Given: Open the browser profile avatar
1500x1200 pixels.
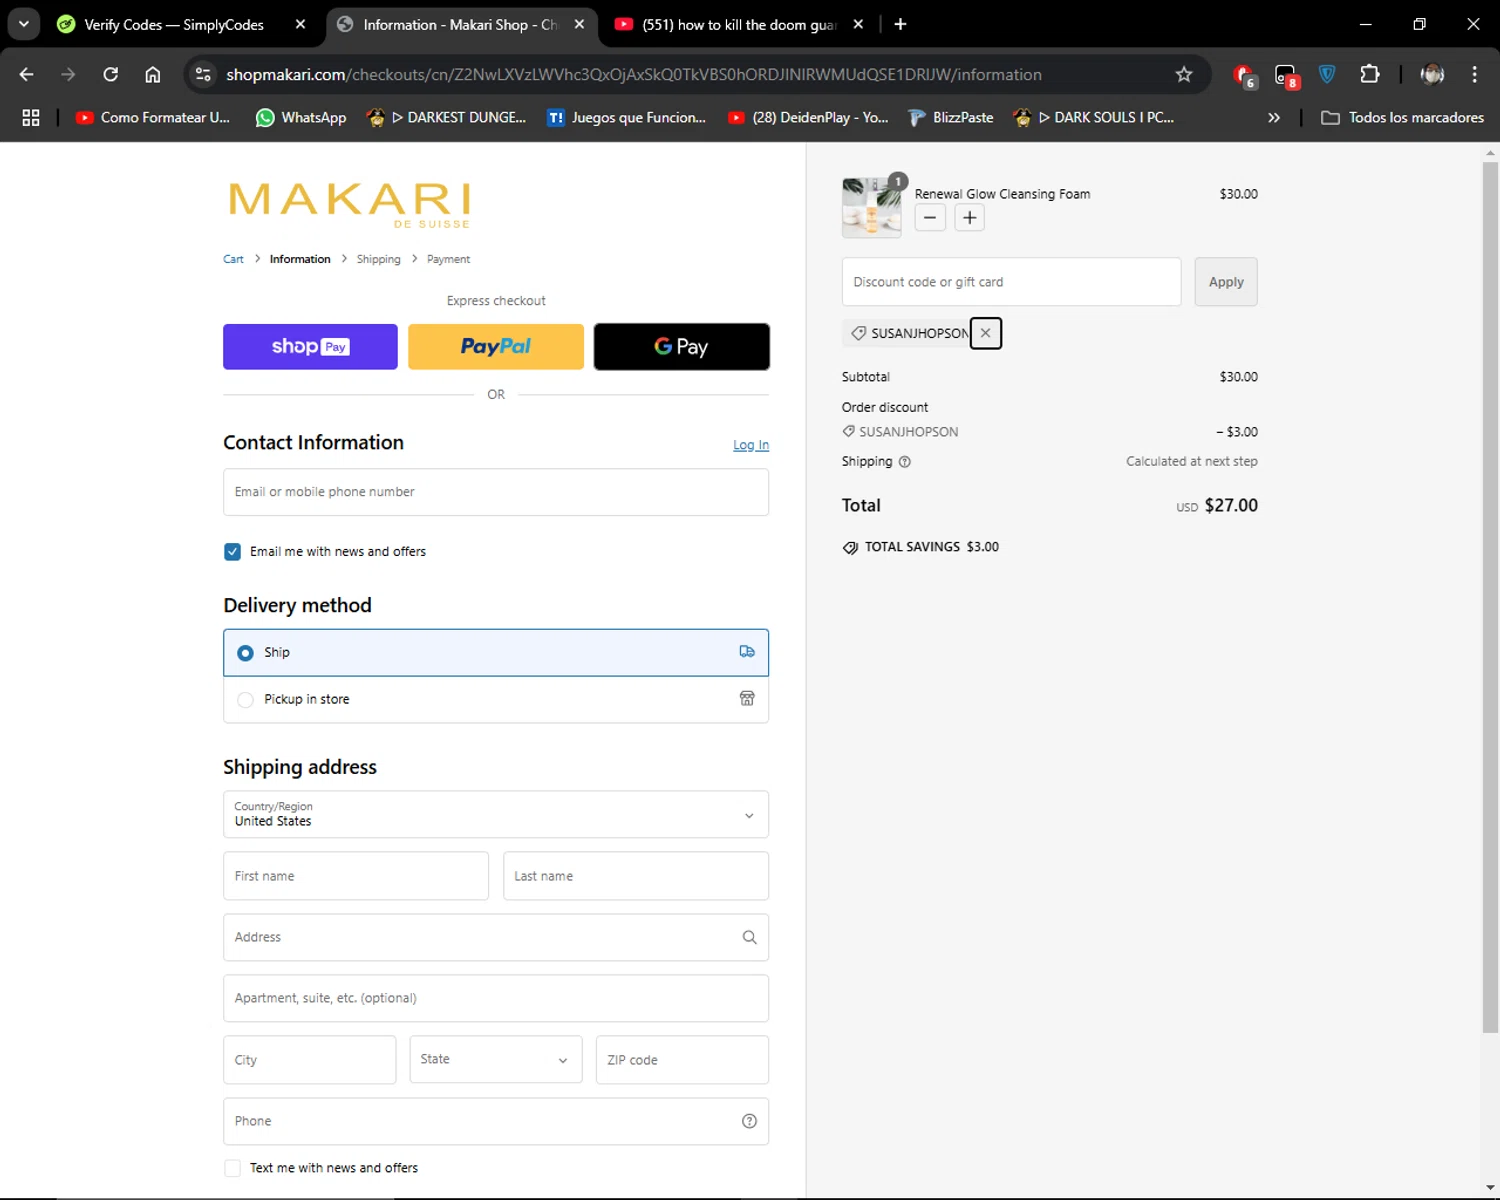Looking at the screenshot, I should click(x=1432, y=74).
